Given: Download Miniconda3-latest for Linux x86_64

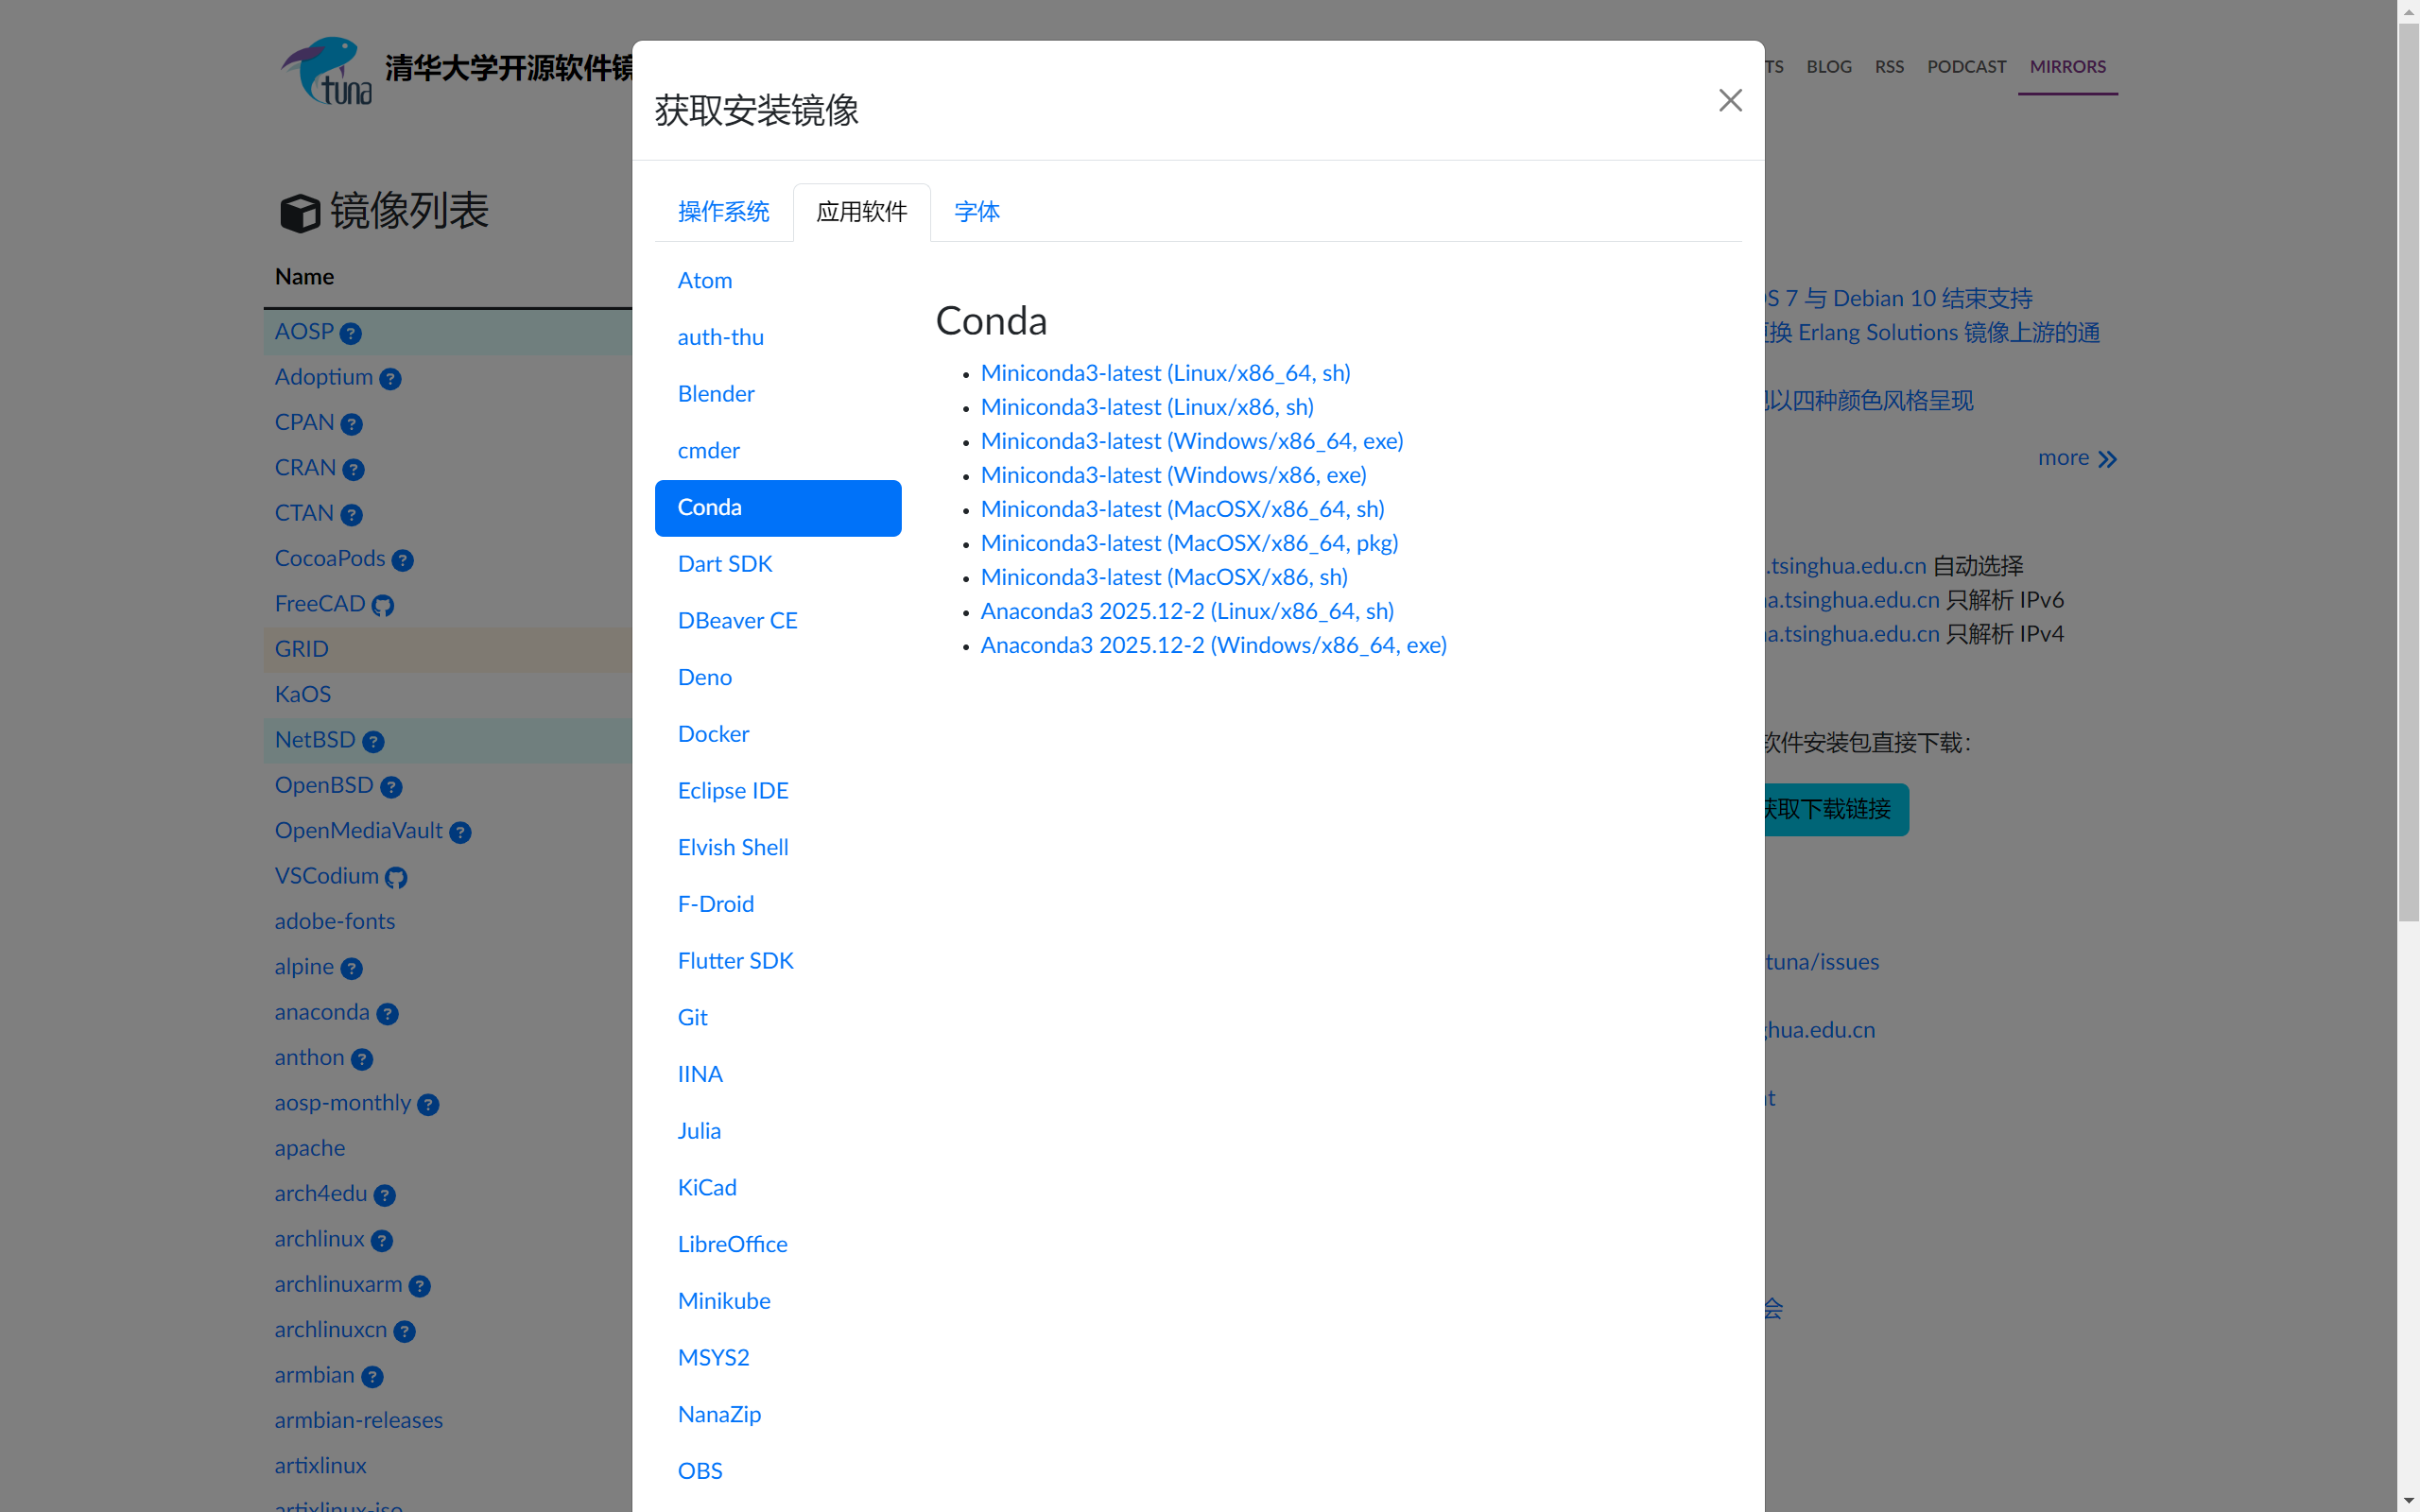Looking at the screenshot, I should click(1164, 373).
